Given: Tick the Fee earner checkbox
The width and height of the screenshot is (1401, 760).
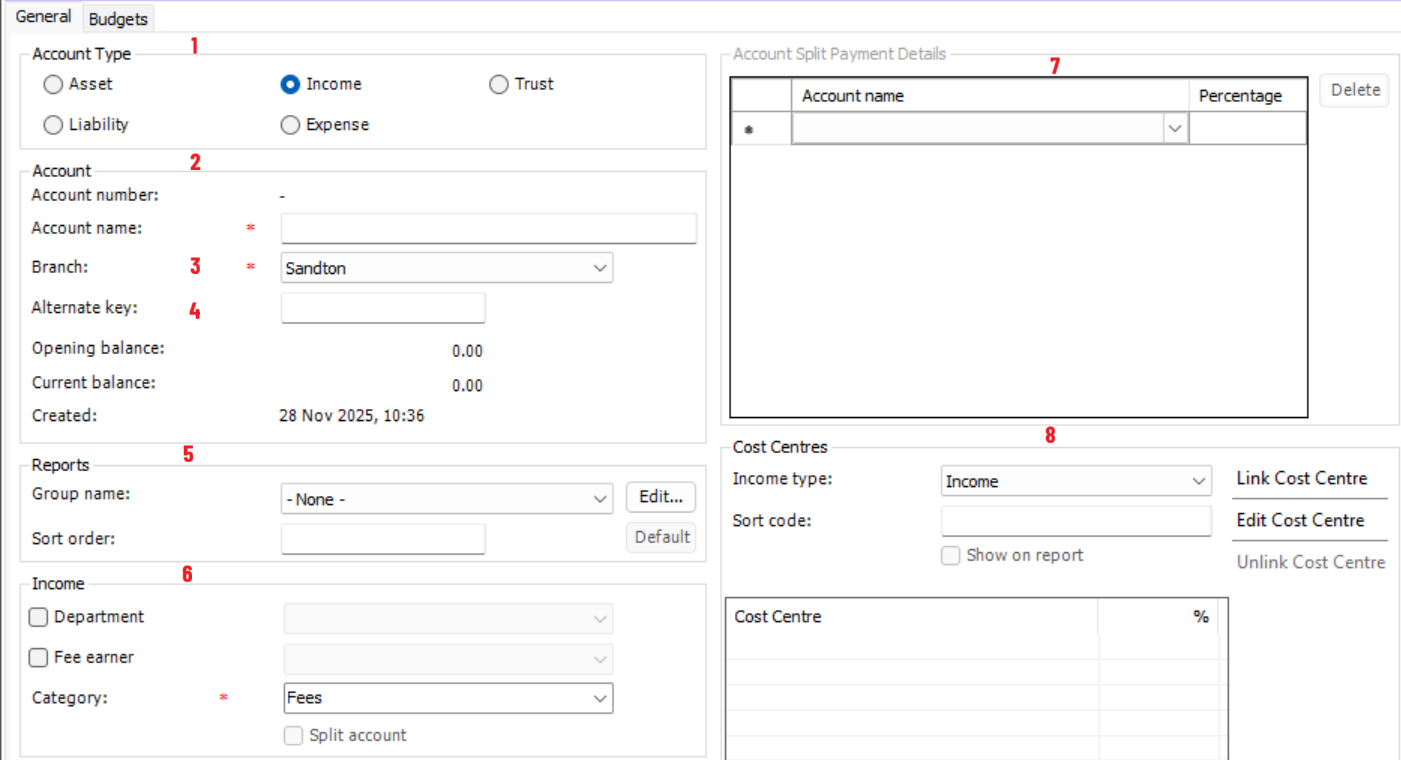Looking at the screenshot, I should pos(39,658).
